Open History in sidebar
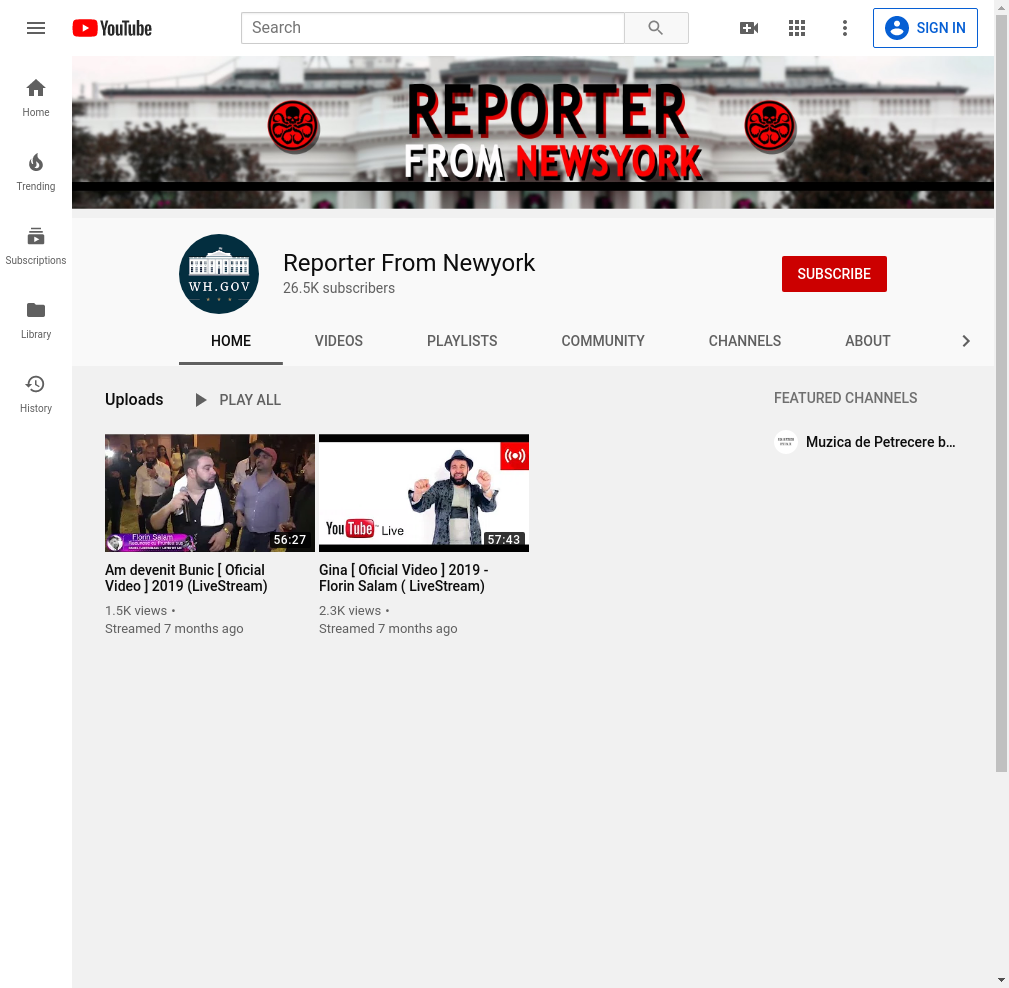The height and width of the screenshot is (988, 1009). coord(36,394)
